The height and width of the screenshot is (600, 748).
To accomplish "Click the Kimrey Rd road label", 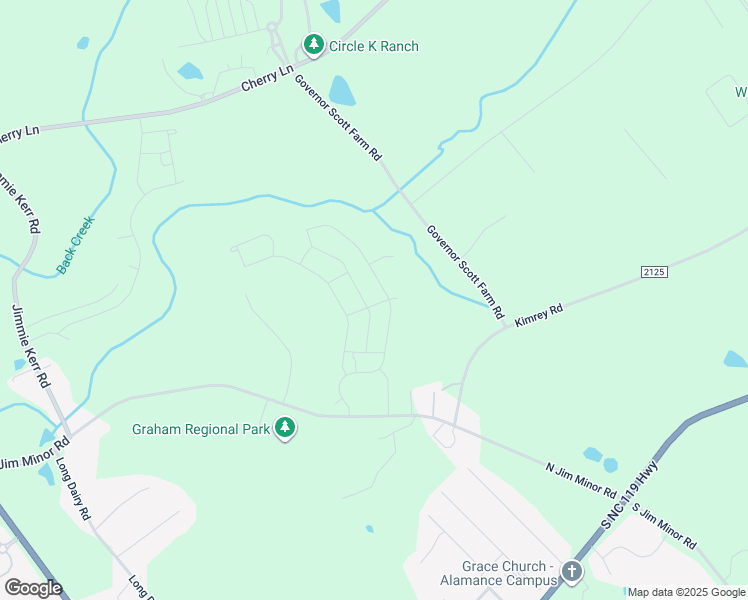I will tap(539, 315).
